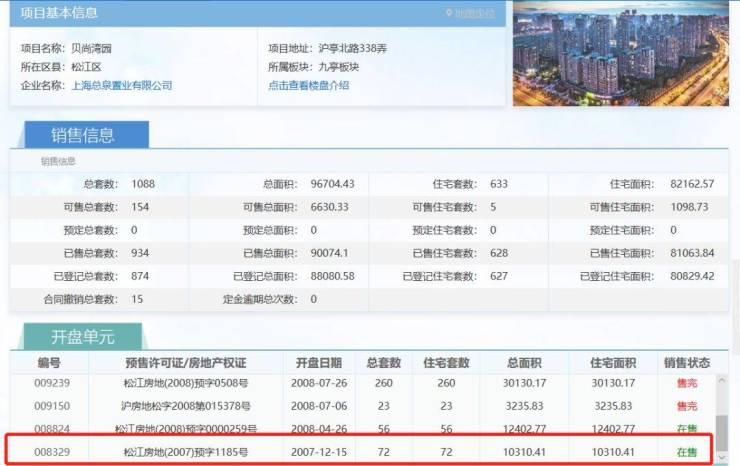The height and width of the screenshot is (466, 740).
Task: Click the 点击查看楼盘介绍 link
Action: click(x=308, y=86)
